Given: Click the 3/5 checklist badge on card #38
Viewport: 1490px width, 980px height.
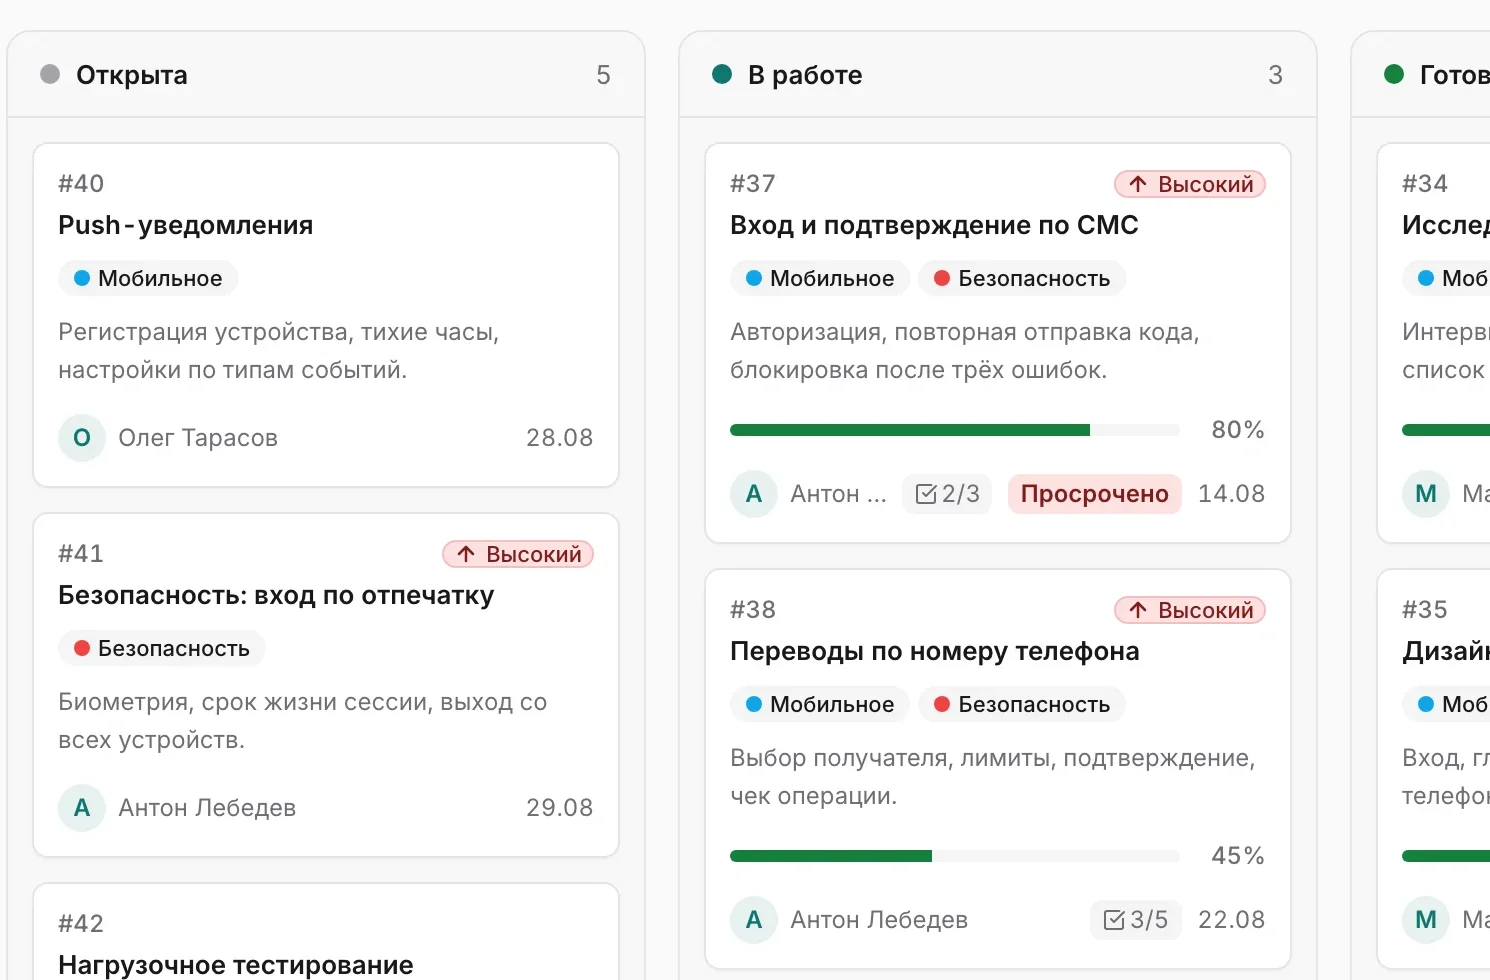Looking at the screenshot, I should (x=1135, y=920).
